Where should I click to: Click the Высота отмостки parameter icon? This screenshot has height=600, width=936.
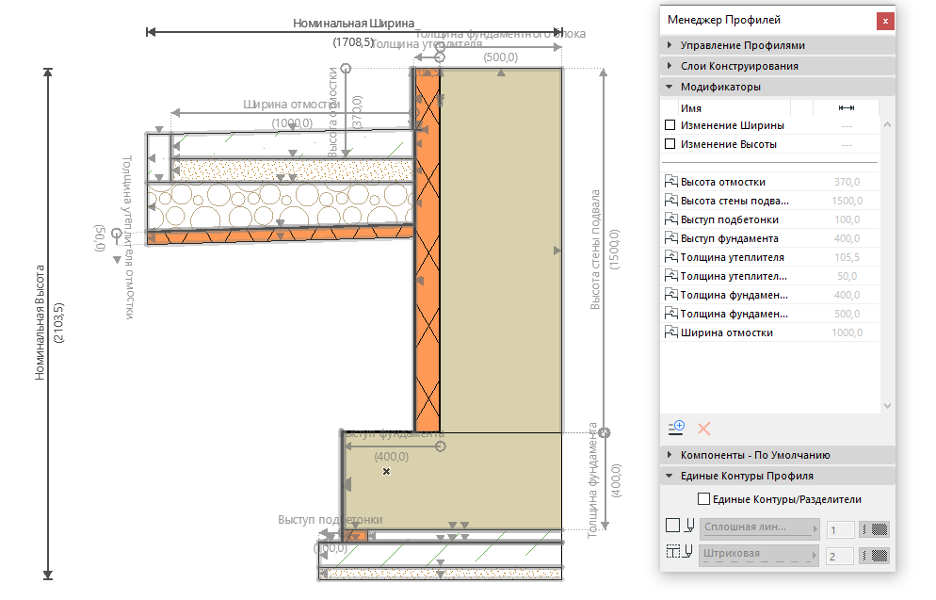(671, 182)
